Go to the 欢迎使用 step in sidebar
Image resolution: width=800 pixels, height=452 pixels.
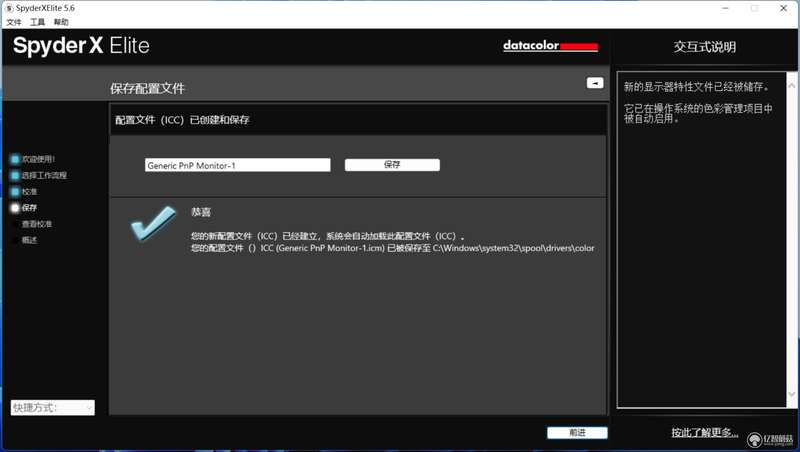click(33, 159)
